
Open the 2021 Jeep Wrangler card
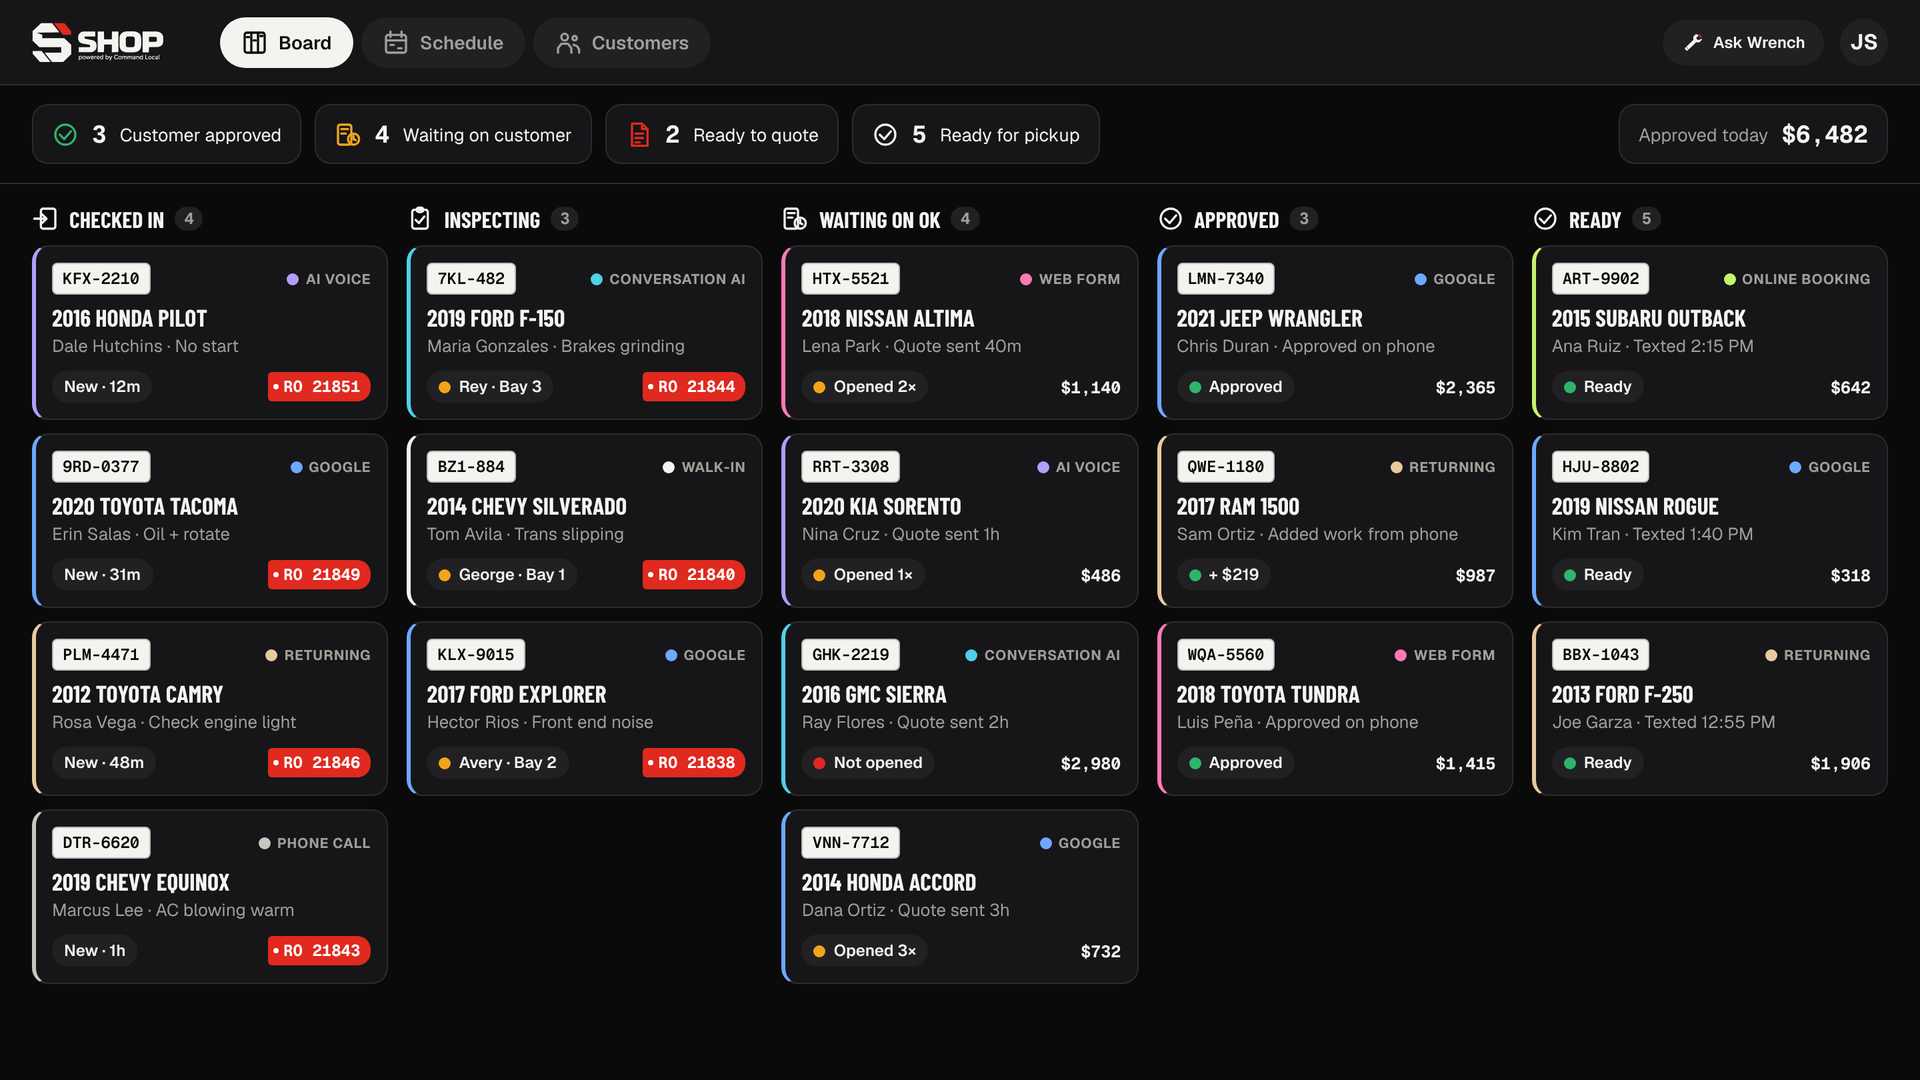pos(1335,333)
